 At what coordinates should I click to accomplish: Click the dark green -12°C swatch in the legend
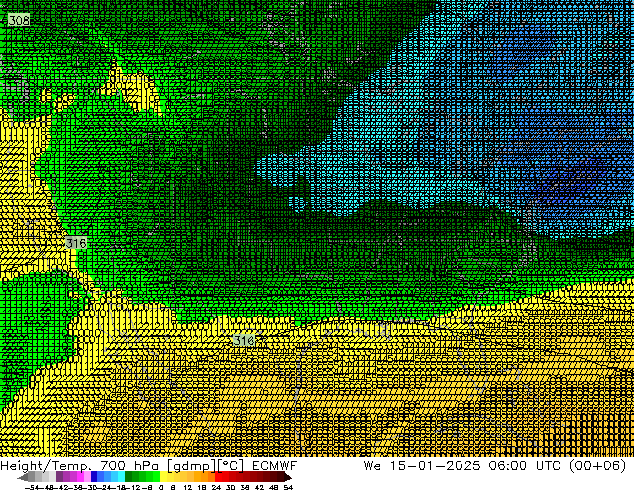[x=136, y=476]
